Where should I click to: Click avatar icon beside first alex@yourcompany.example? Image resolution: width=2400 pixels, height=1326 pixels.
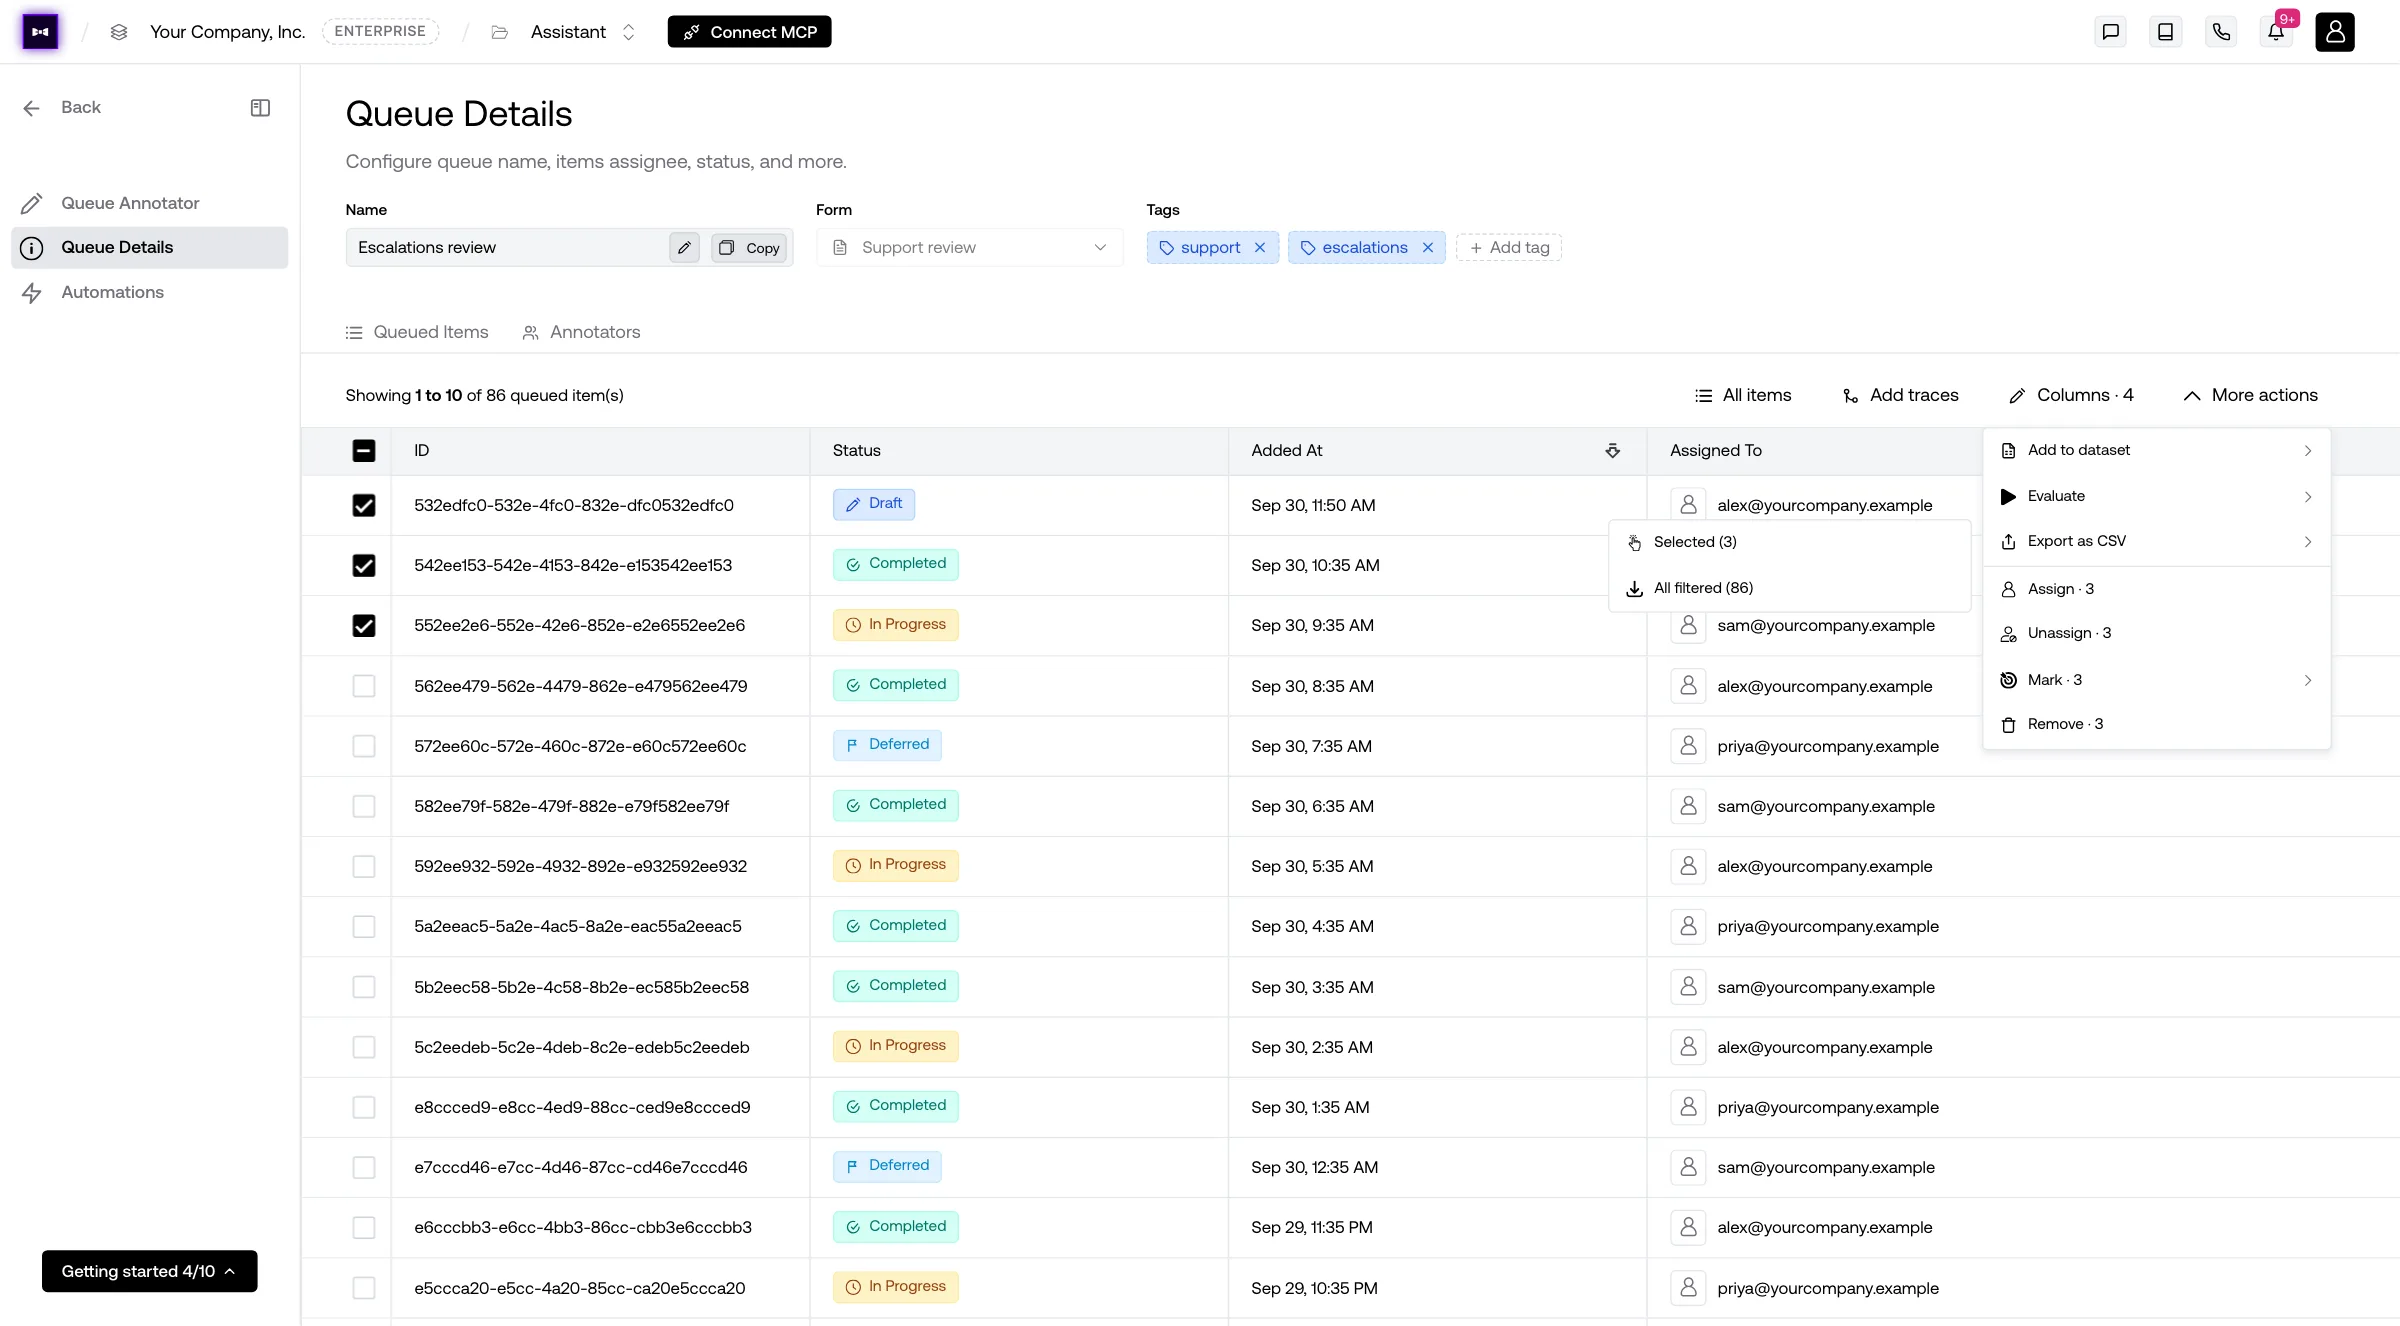click(1688, 505)
